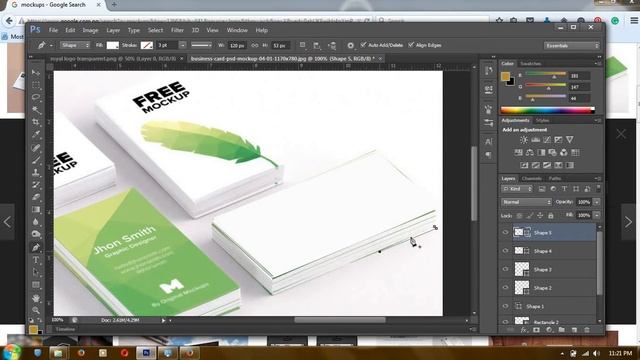Open the Shape tool mode dropdown
Screen dimensions: 640x360
(76, 45)
